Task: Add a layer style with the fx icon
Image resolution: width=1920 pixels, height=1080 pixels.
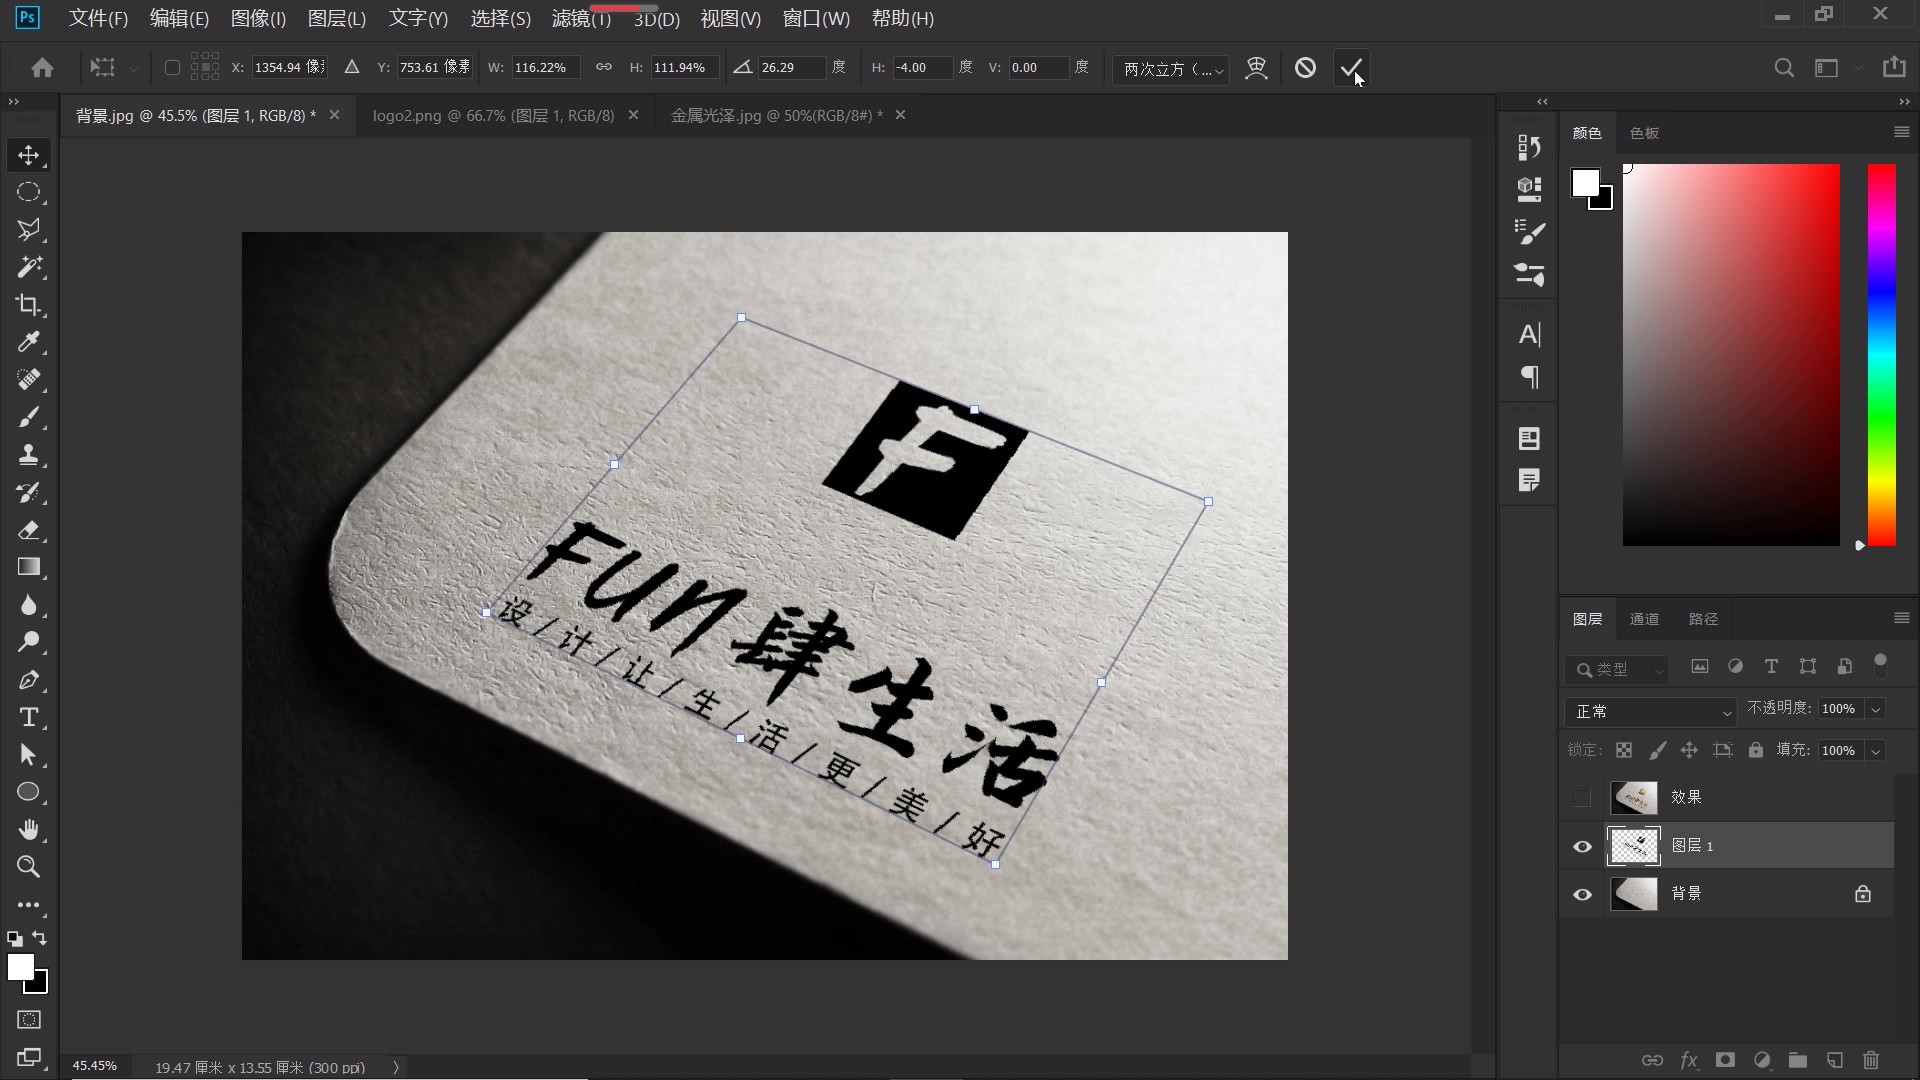Action: [1689, 1061]
